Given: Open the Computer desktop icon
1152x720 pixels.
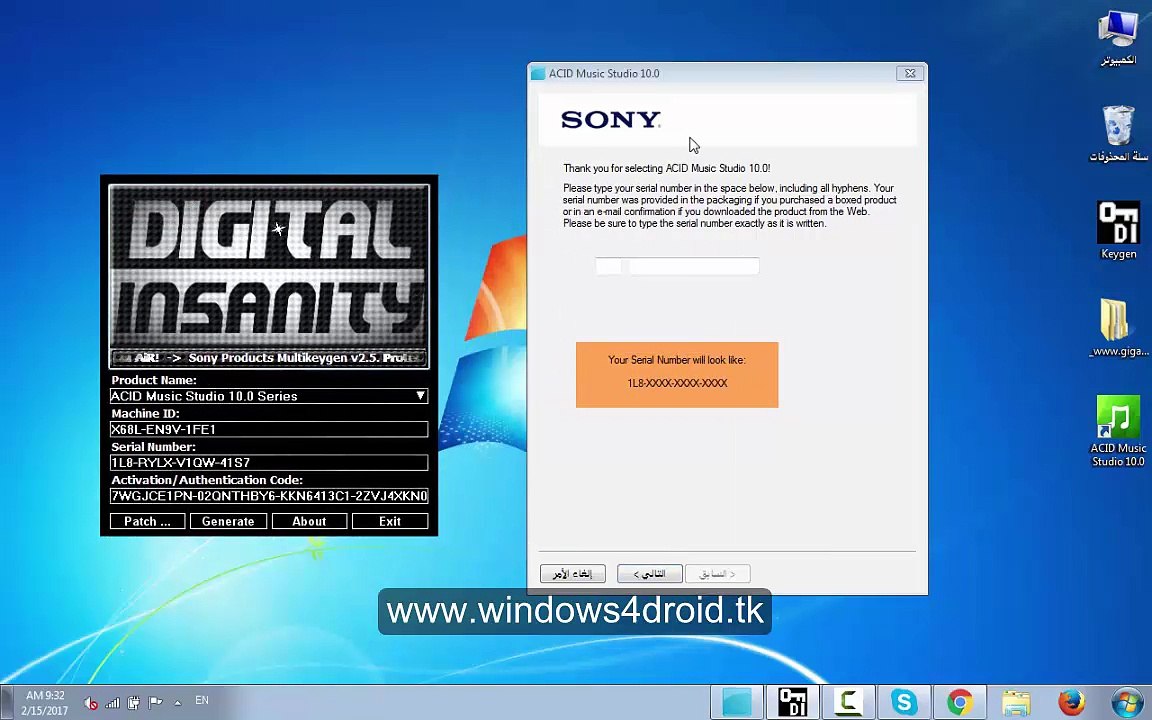Looking at the screenshot, I should click(1118, 38).
